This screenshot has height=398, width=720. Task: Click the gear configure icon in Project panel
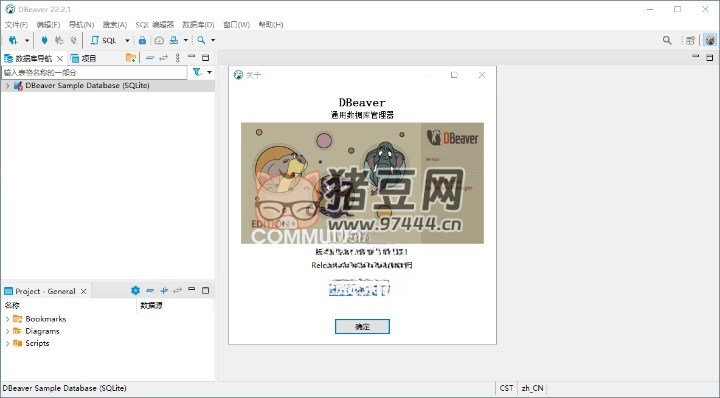pos(135,290)
